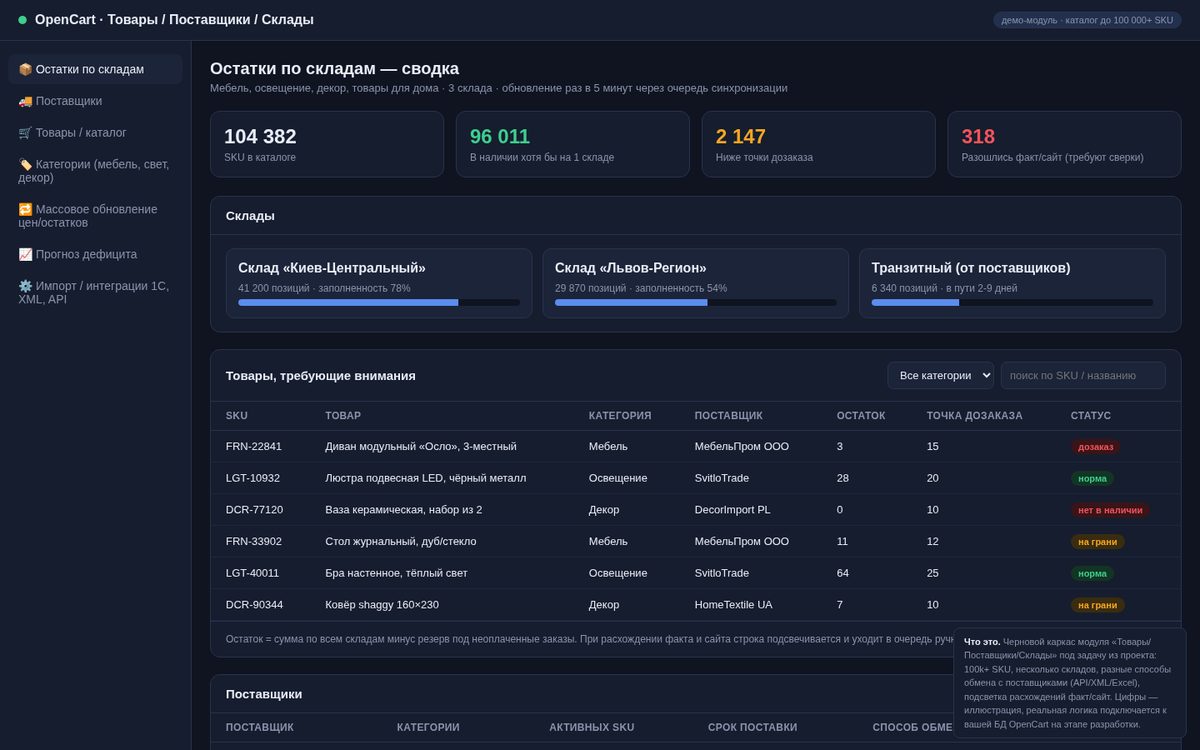1200x750 pixels.
Task: Click the Категория column header
Action: pos(620,416)
